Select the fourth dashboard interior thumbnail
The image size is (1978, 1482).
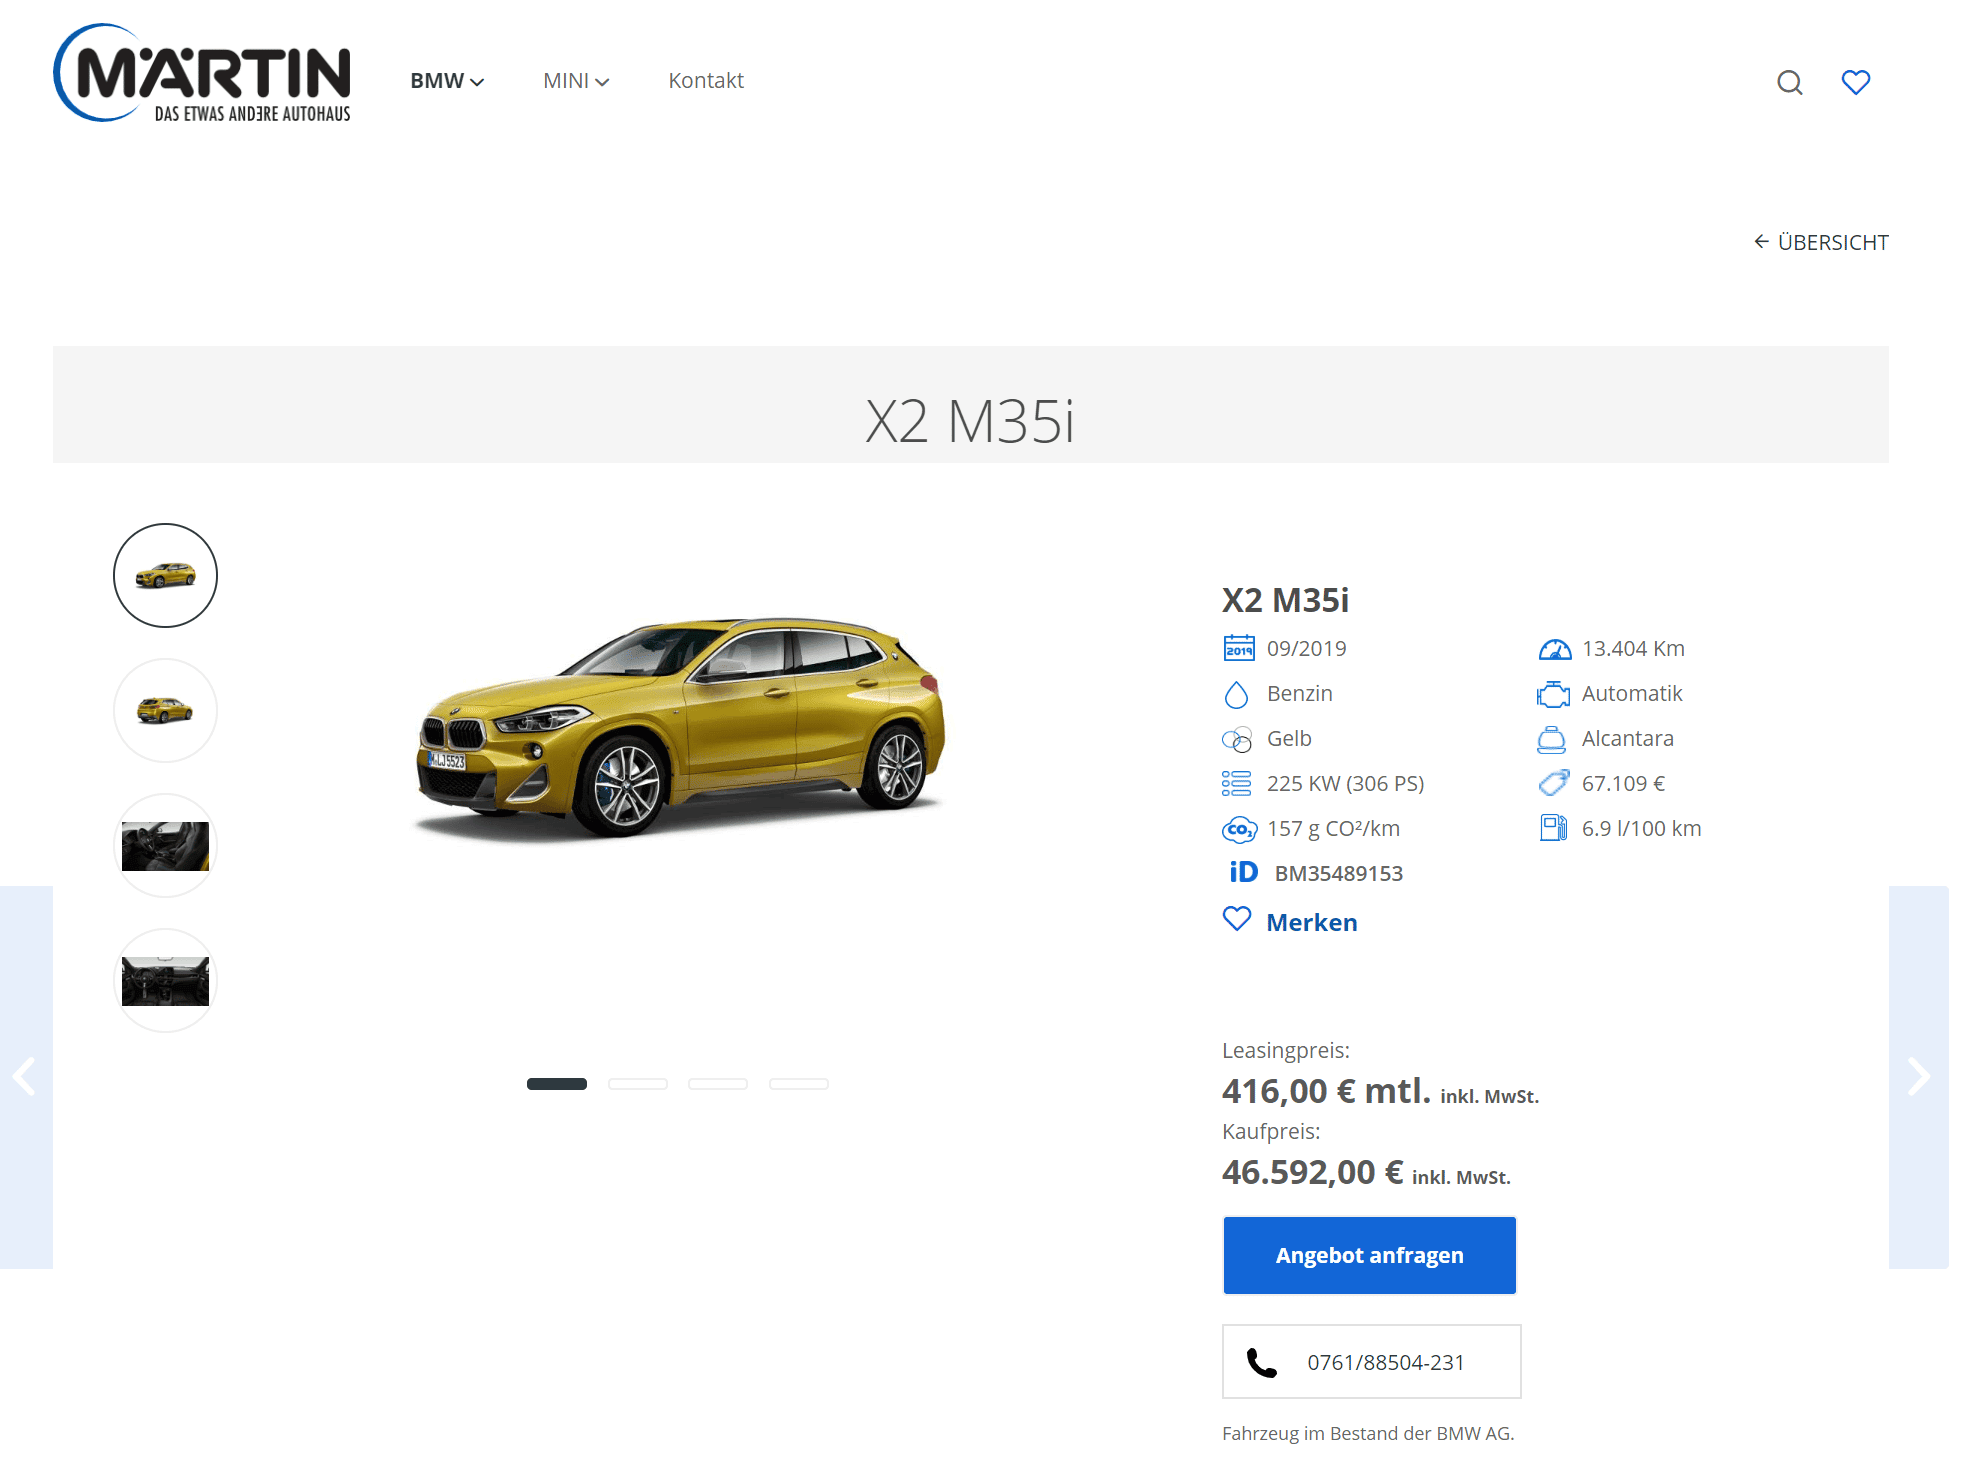[x=165, y=980]
